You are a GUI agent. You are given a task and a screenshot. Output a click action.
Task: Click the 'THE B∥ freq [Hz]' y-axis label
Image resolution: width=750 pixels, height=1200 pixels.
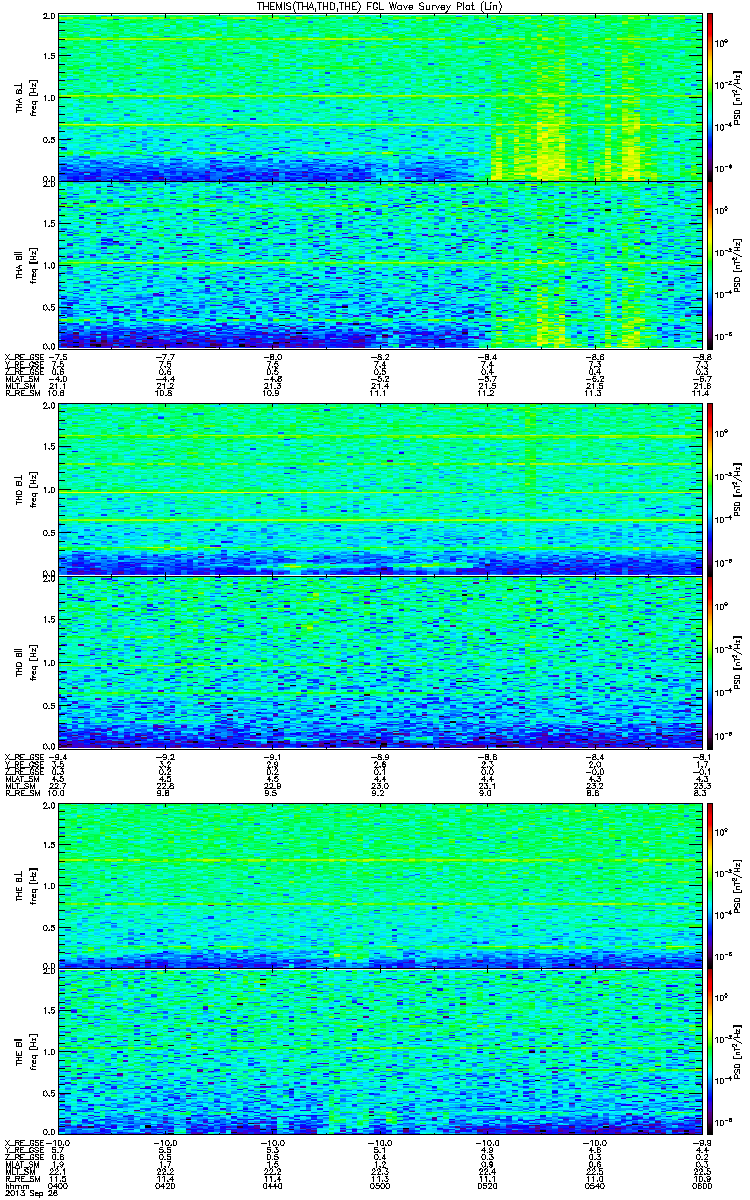click(26, 1052)
